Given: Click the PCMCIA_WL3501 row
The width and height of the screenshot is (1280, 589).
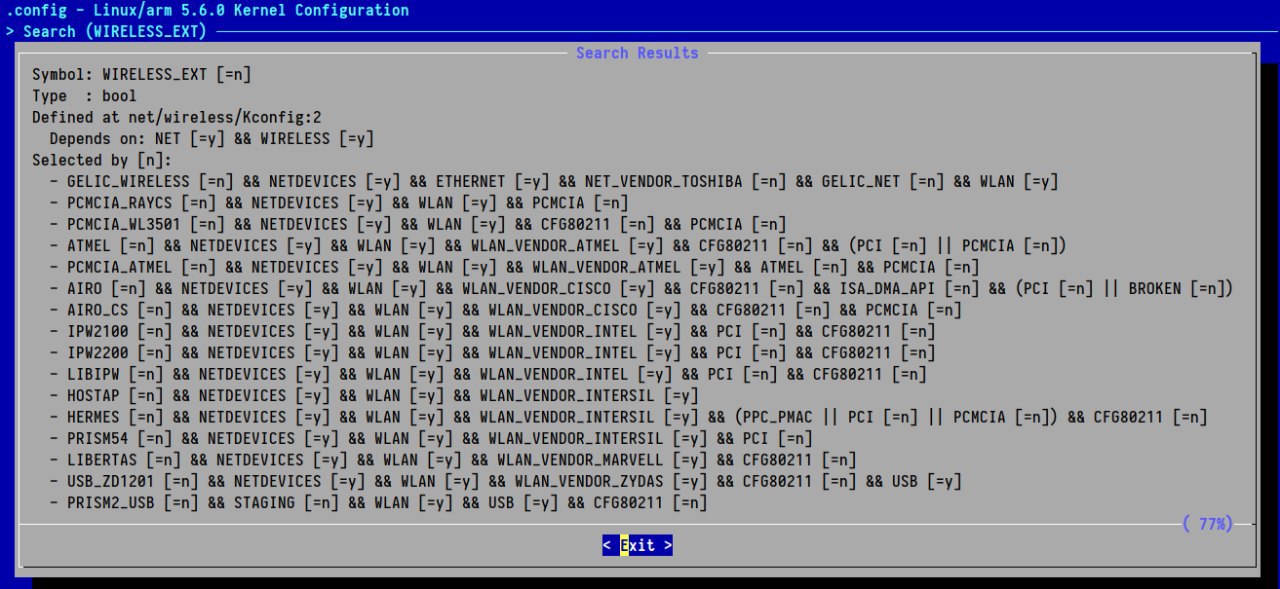Looking at the screenshot, I should point(418,224).
